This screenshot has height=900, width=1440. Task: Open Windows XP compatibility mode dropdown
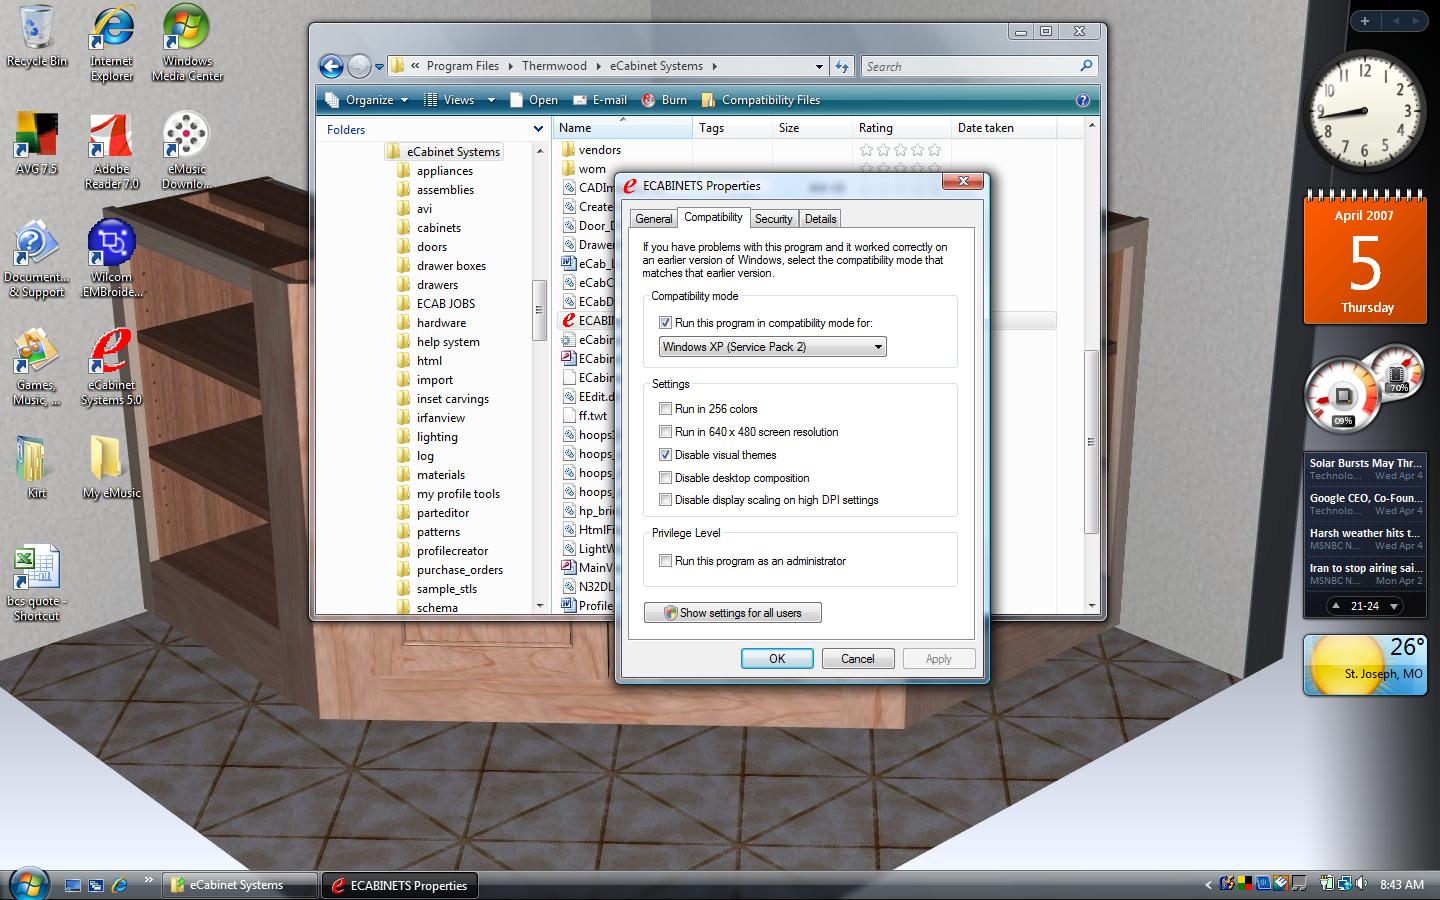click(x=772, y=347)
